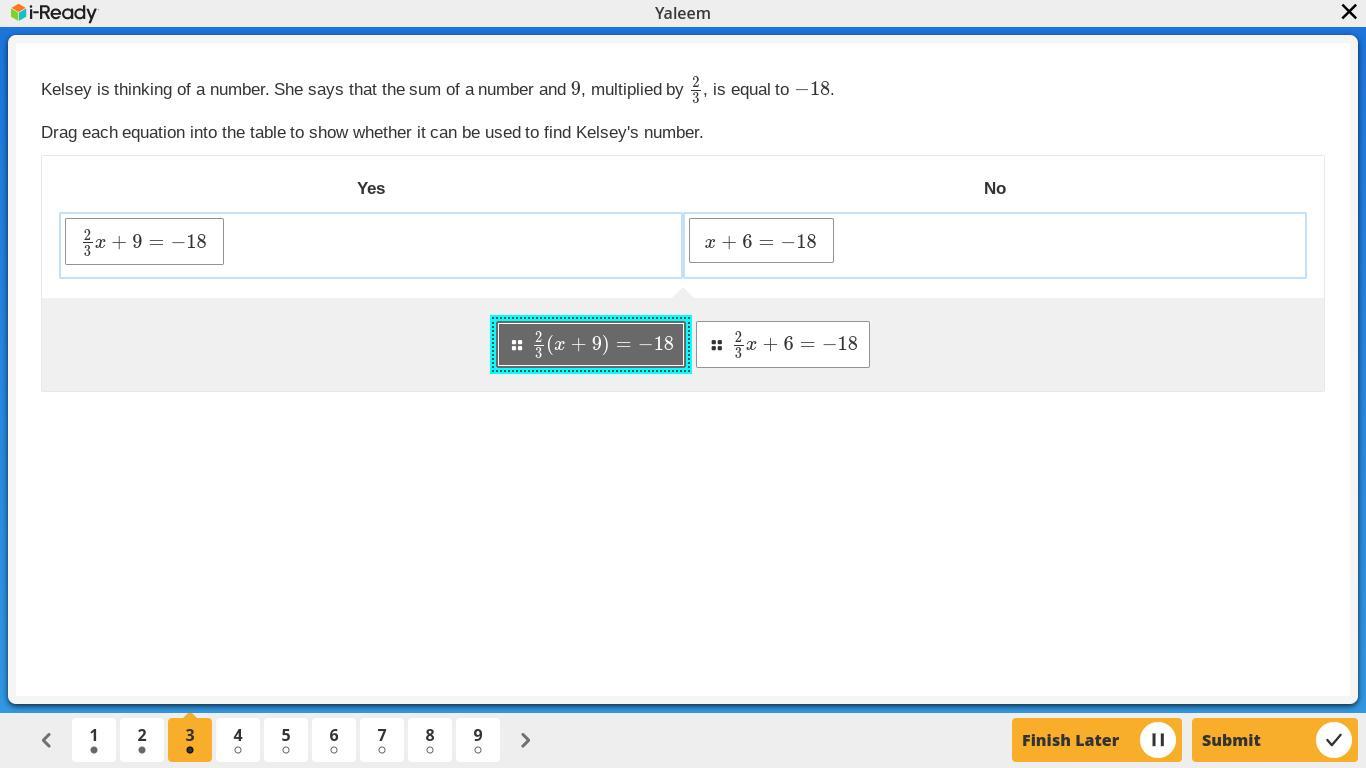Screen dimensions: 1366x768
Task: Switch to question 8
Action: [x=430, y=740]
